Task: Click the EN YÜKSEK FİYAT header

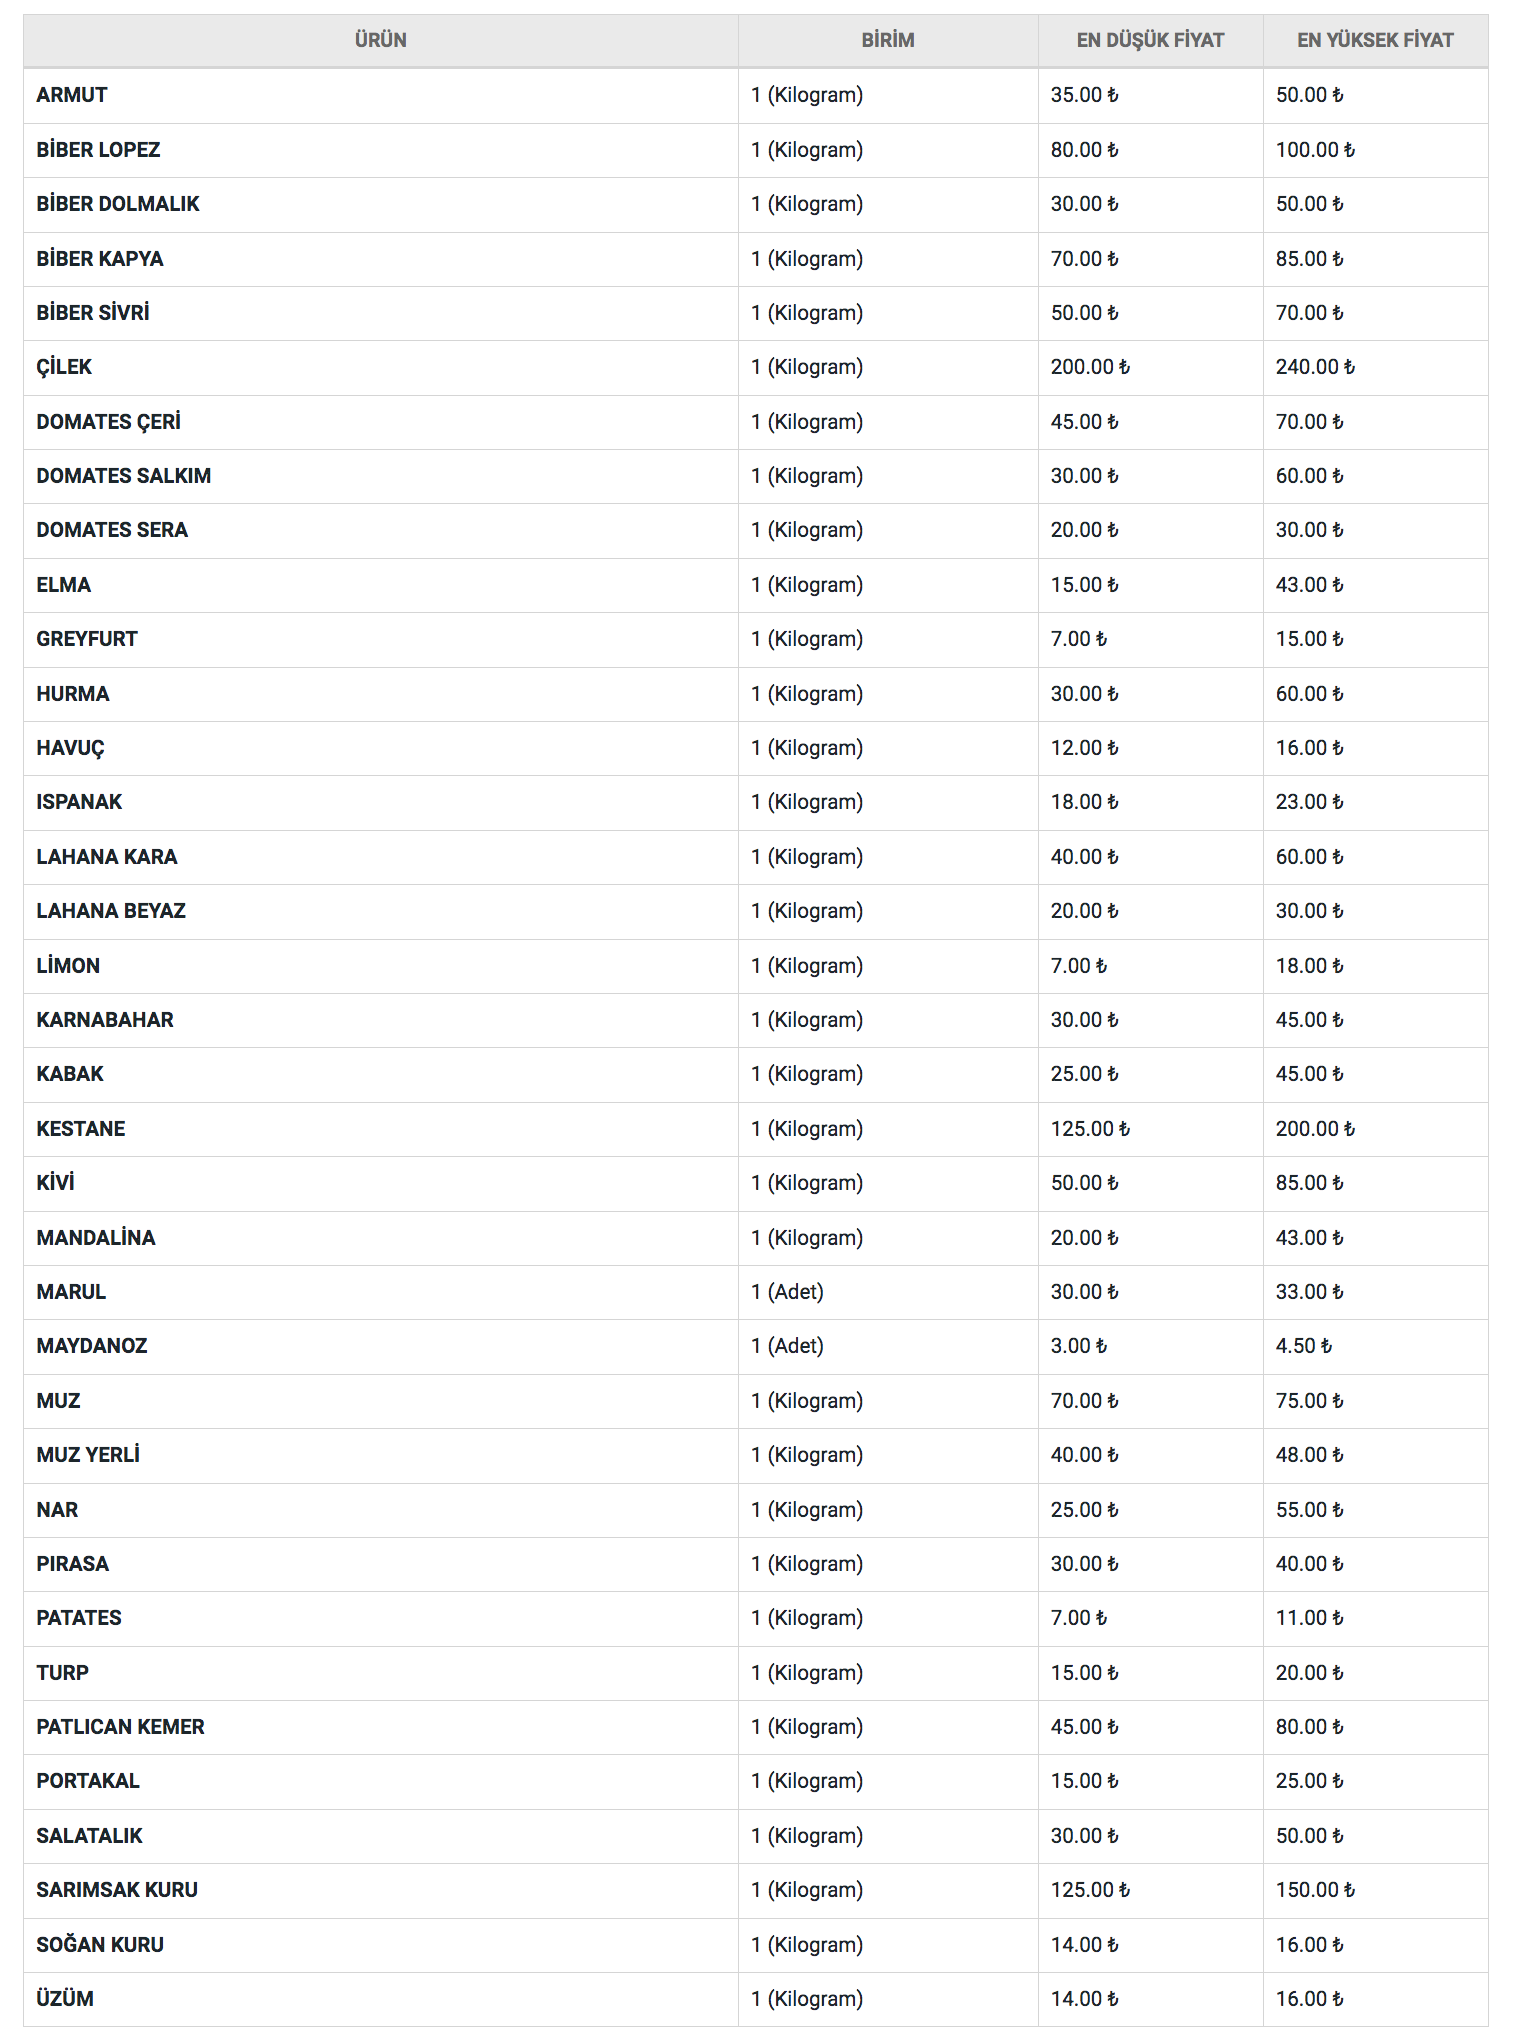Action: pos(1375,40)
